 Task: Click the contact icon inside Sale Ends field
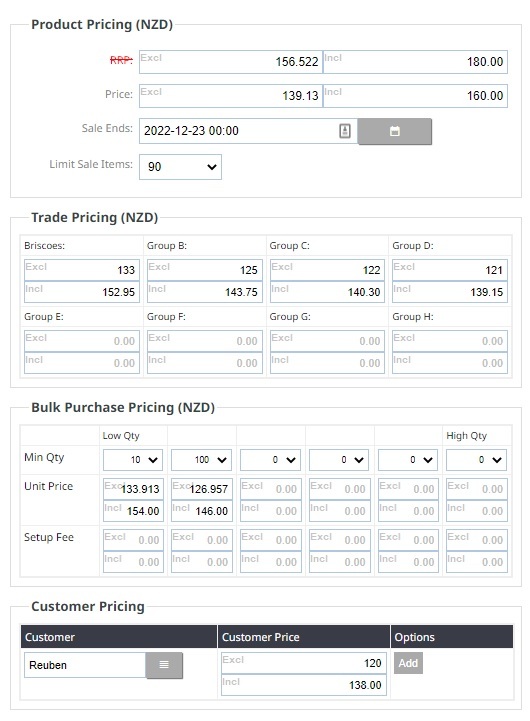click(345, 131)
